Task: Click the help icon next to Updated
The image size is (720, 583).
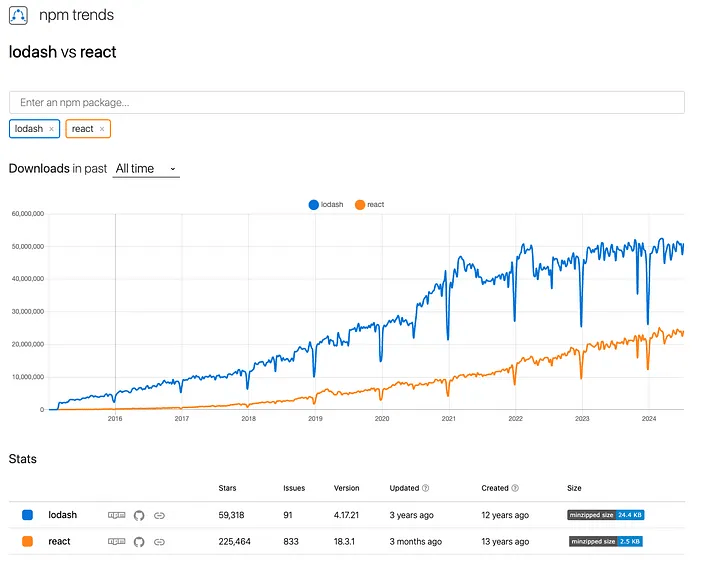Action: click(x=426, y=488)
